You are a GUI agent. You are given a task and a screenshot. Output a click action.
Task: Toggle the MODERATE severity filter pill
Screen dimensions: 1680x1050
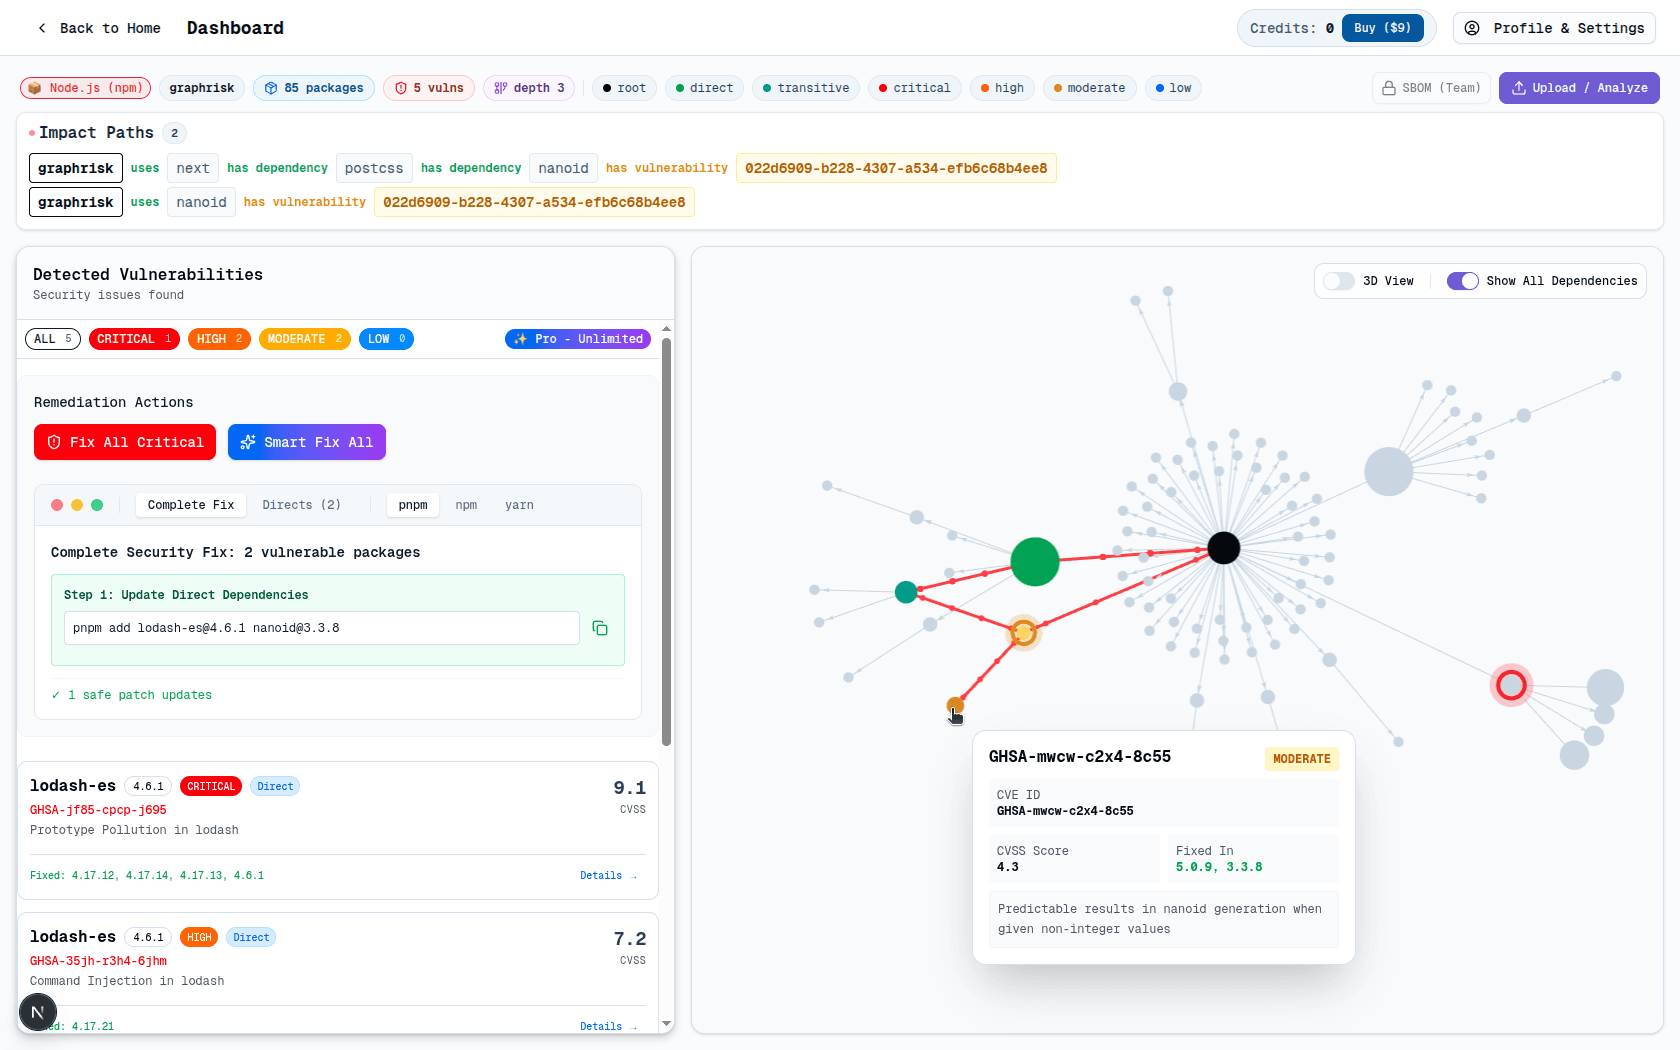[304, 338]
